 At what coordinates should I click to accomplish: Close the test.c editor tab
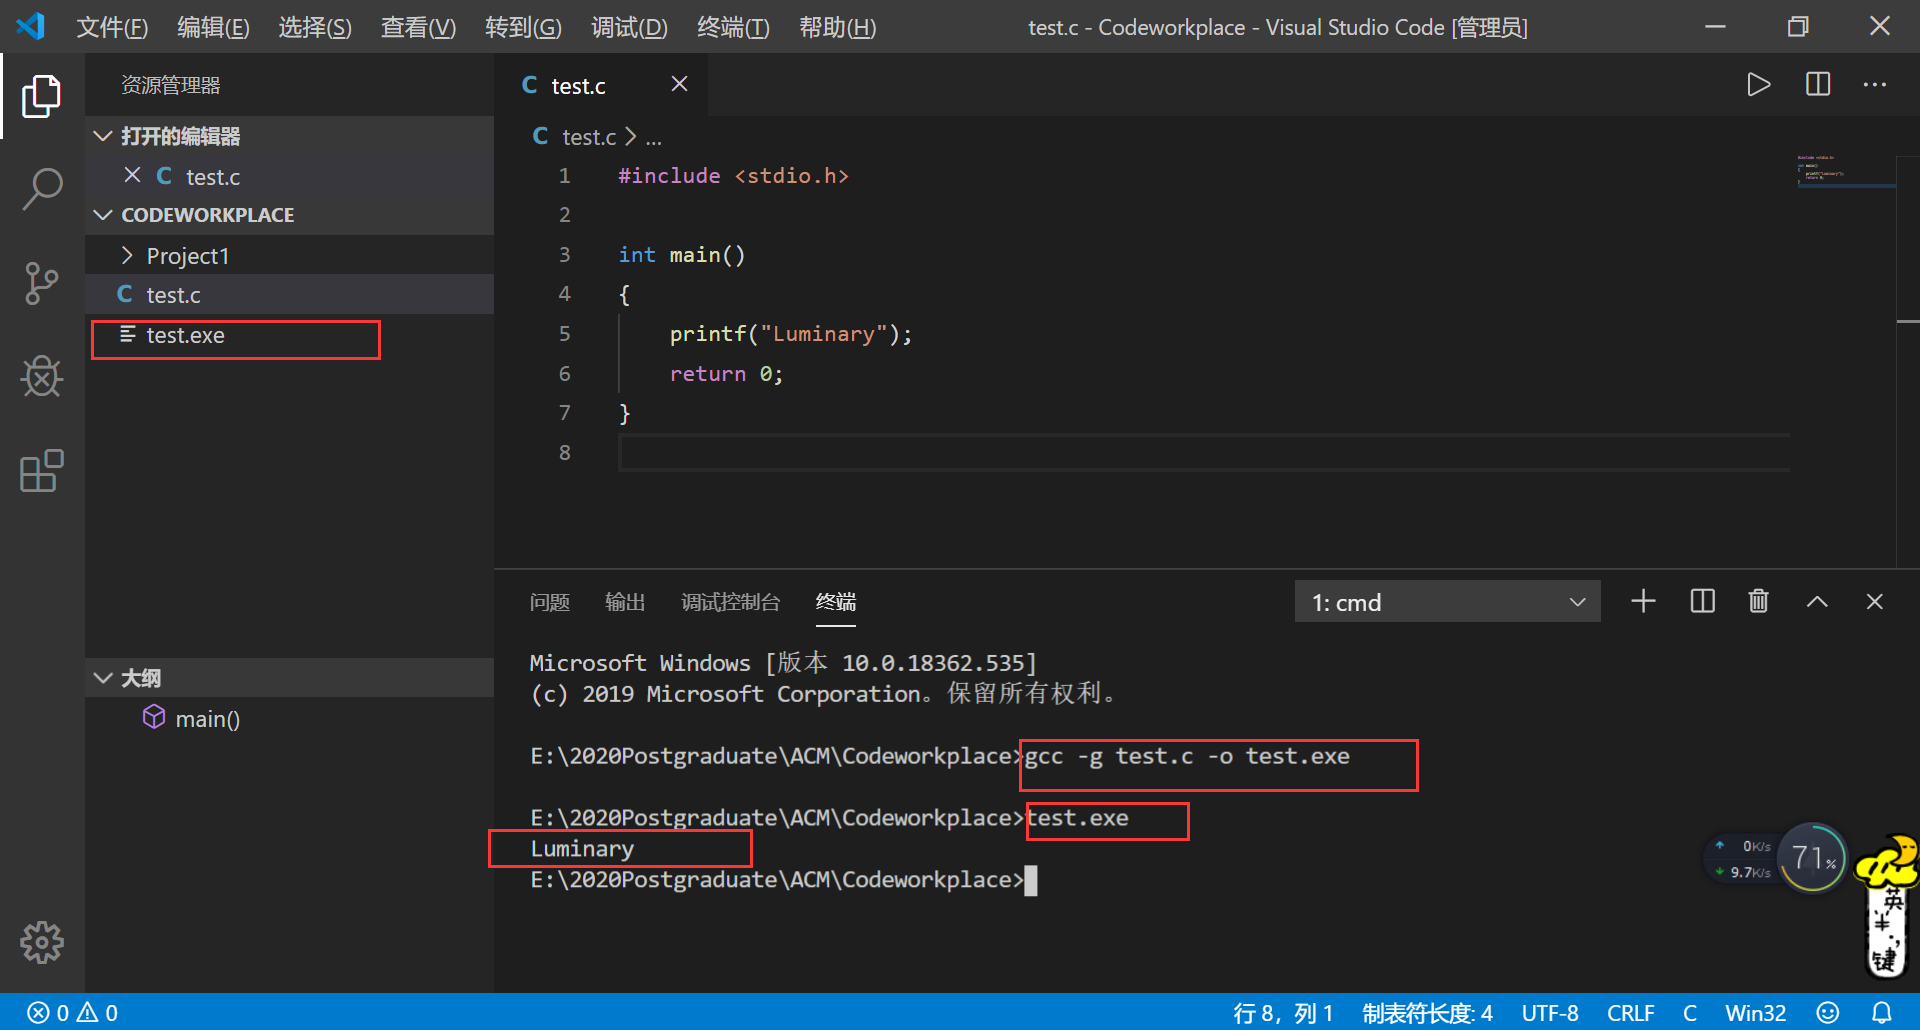tap(679, 84)
